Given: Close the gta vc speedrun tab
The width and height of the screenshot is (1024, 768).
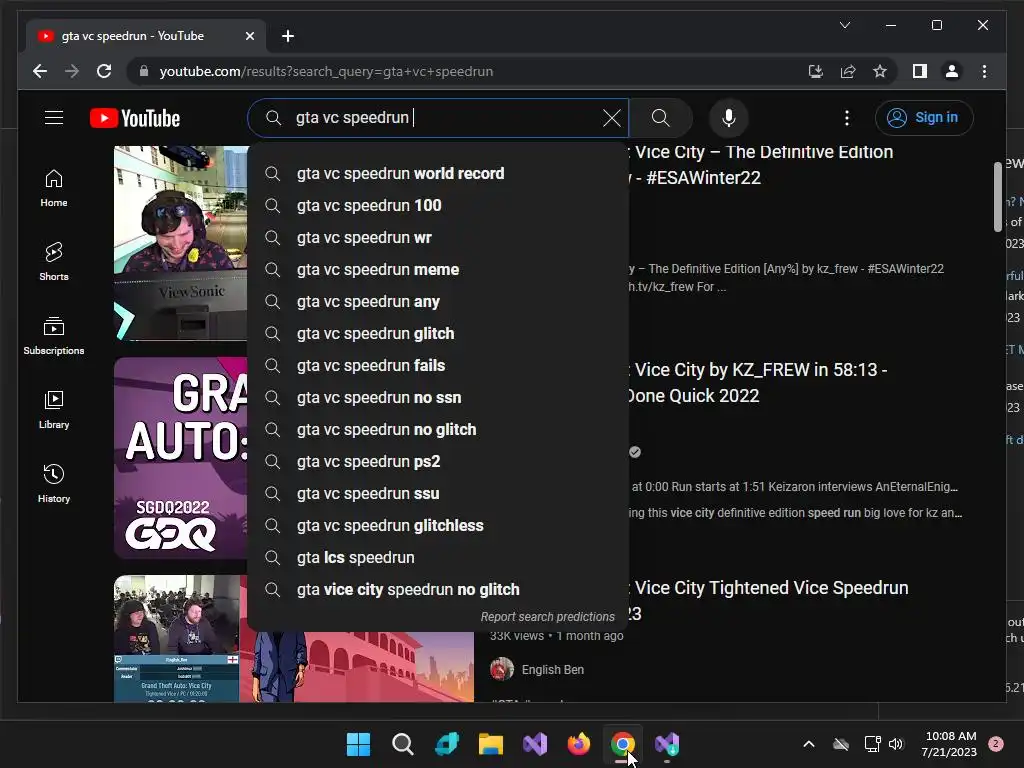Looking at the screenshot, I should click(249, 36).
